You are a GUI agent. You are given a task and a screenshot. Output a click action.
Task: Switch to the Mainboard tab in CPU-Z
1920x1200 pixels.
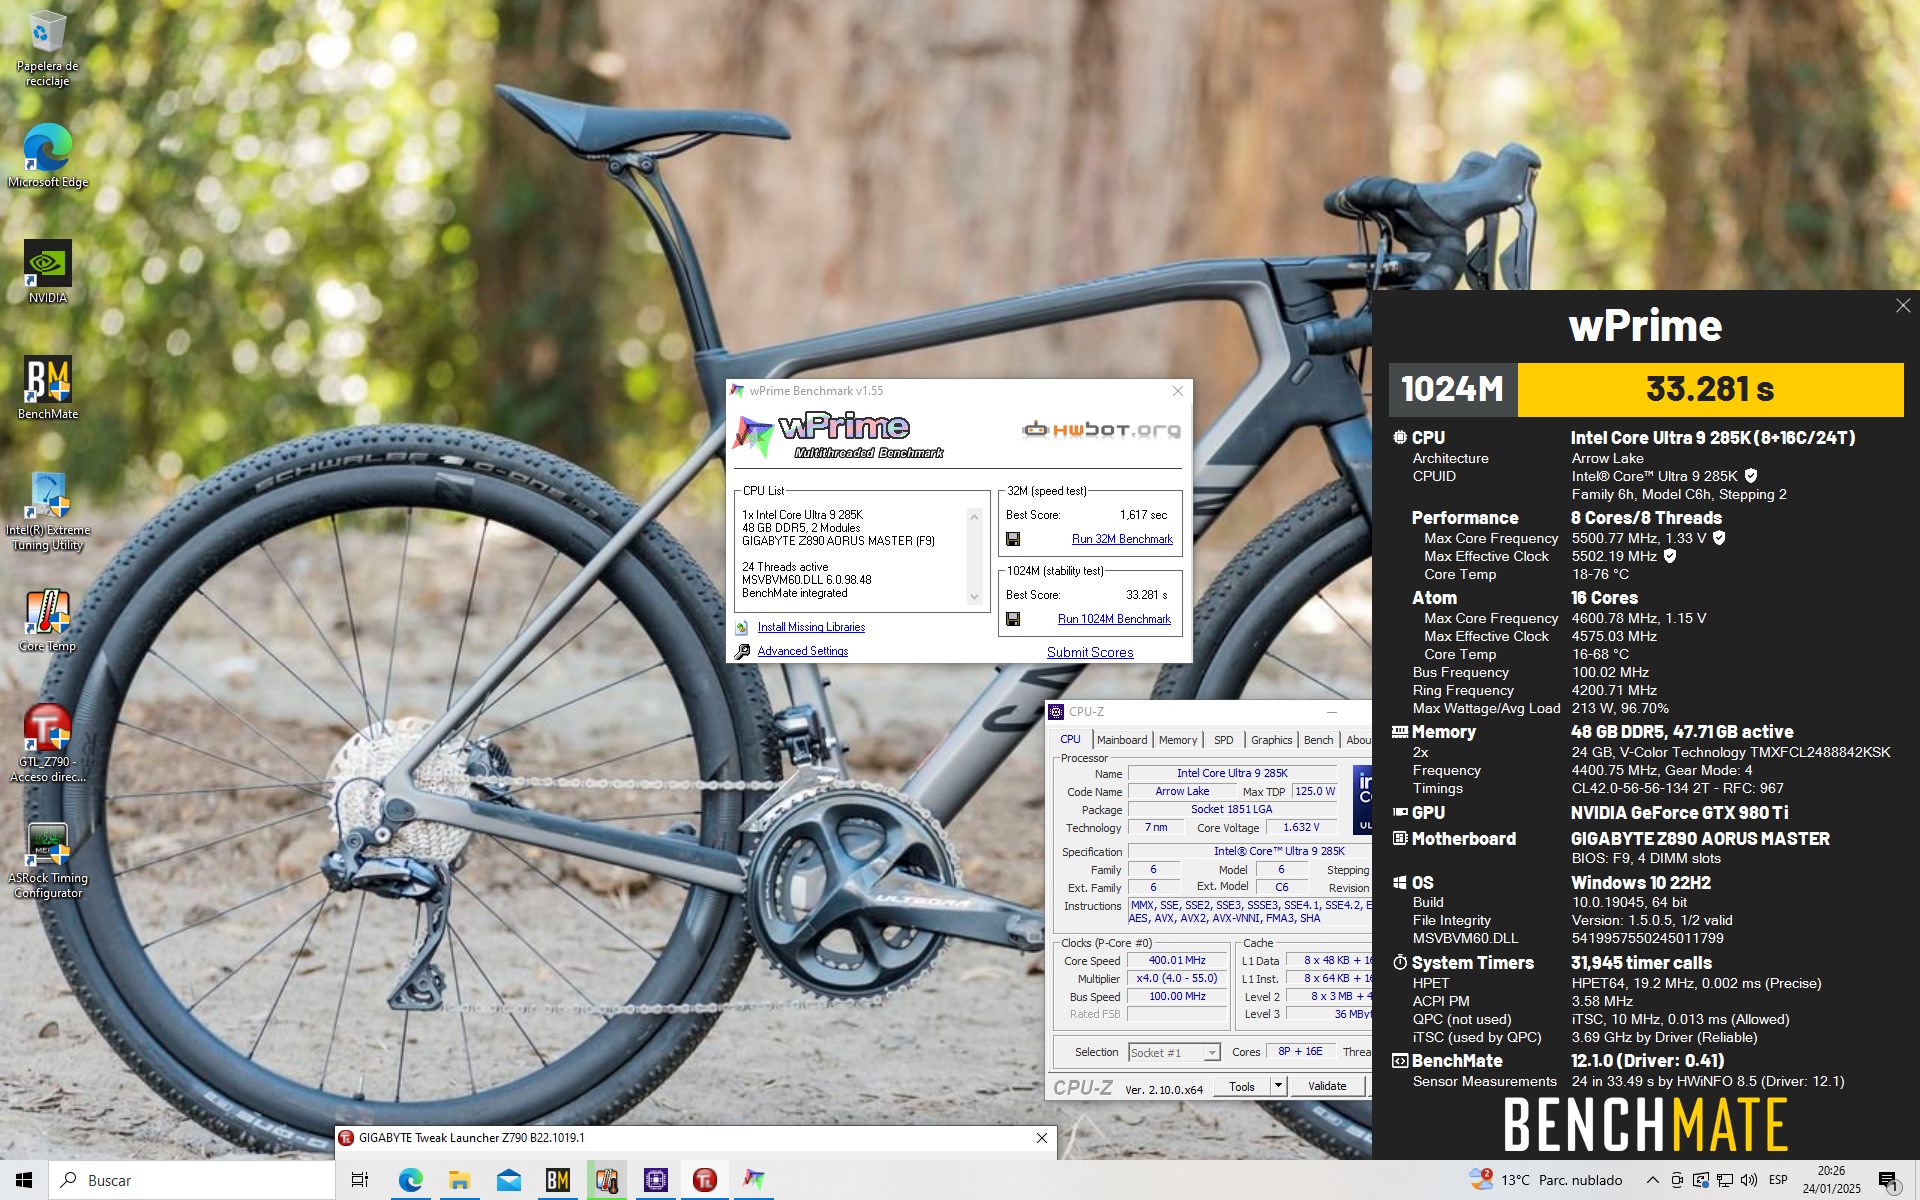[x=1122, y=740]
